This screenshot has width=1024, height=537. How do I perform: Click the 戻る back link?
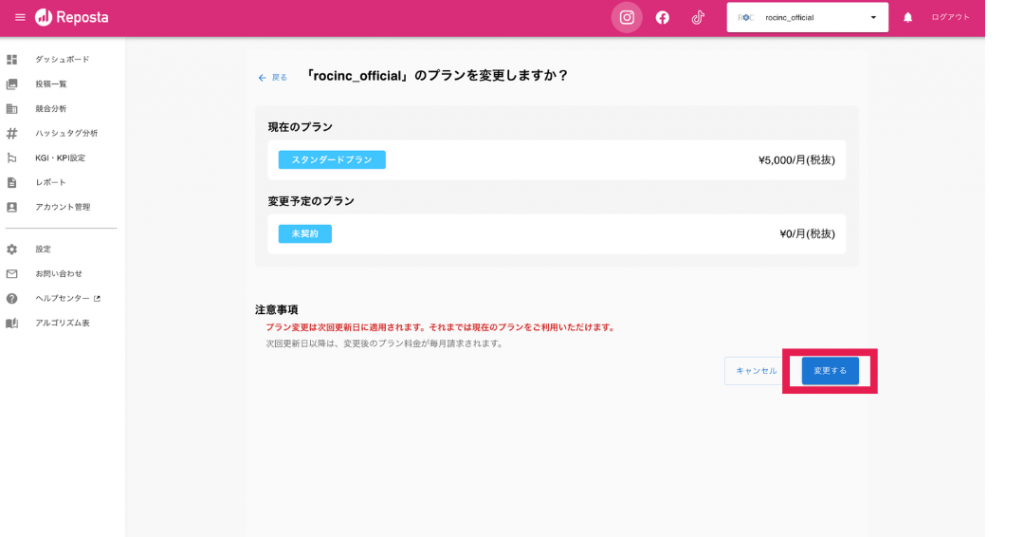coord(273,77)
